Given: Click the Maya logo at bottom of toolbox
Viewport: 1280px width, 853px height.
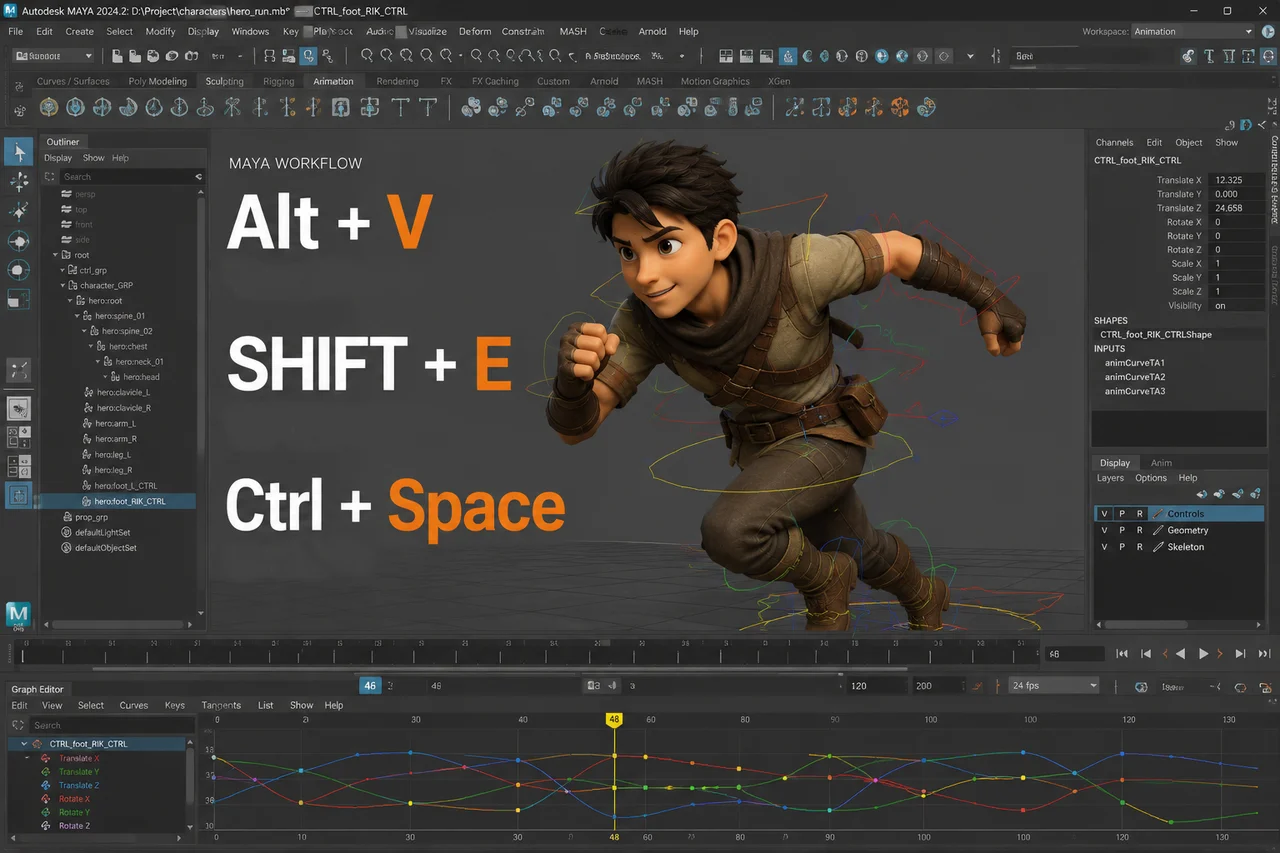Looking at the screenshot, I should pyautogui.click(x=19, y=615).
